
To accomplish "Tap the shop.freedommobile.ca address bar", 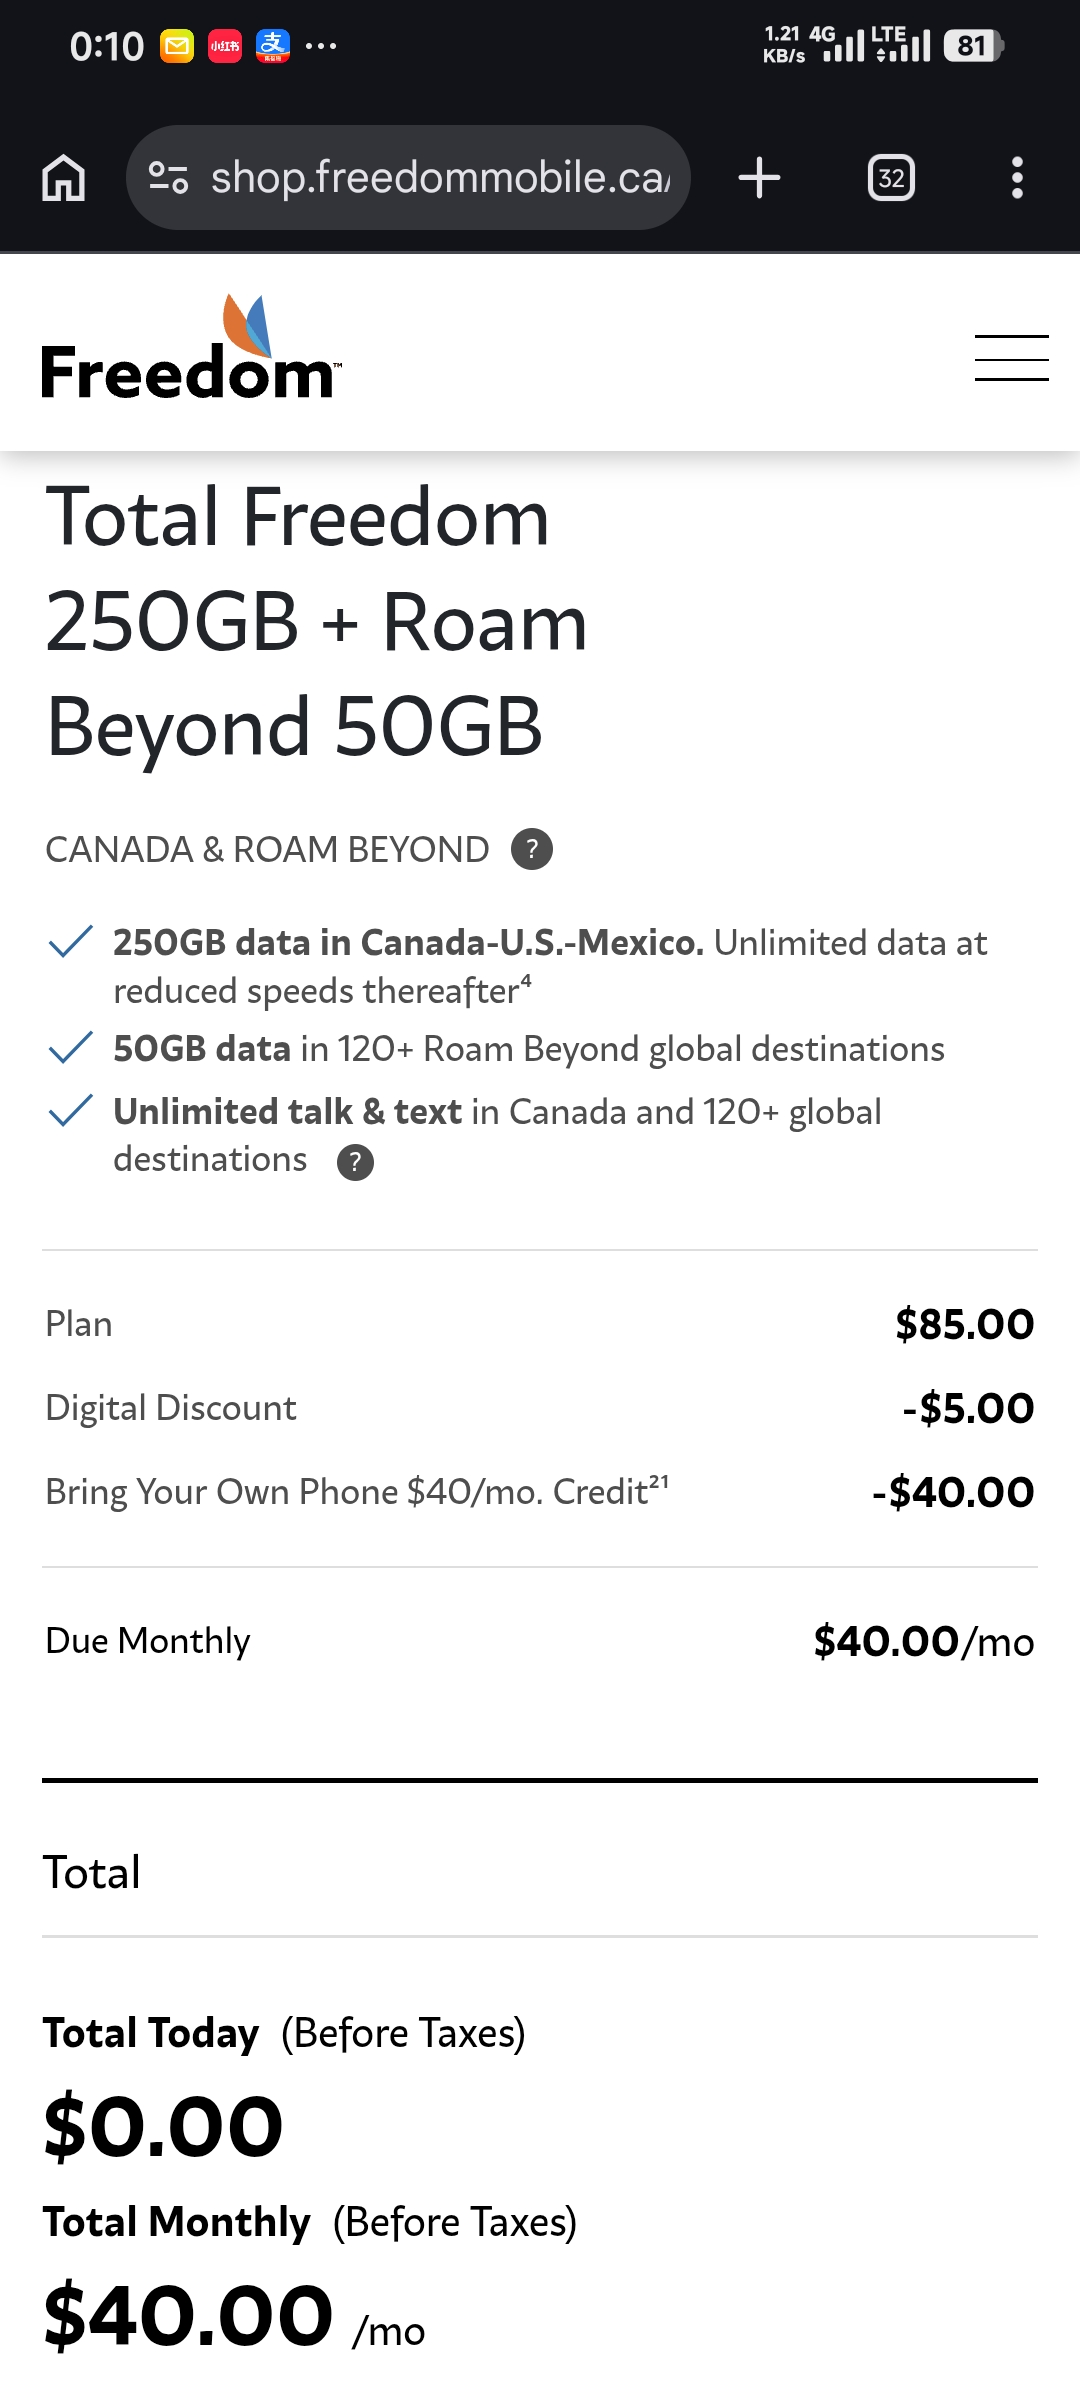I will pos(440,178).
